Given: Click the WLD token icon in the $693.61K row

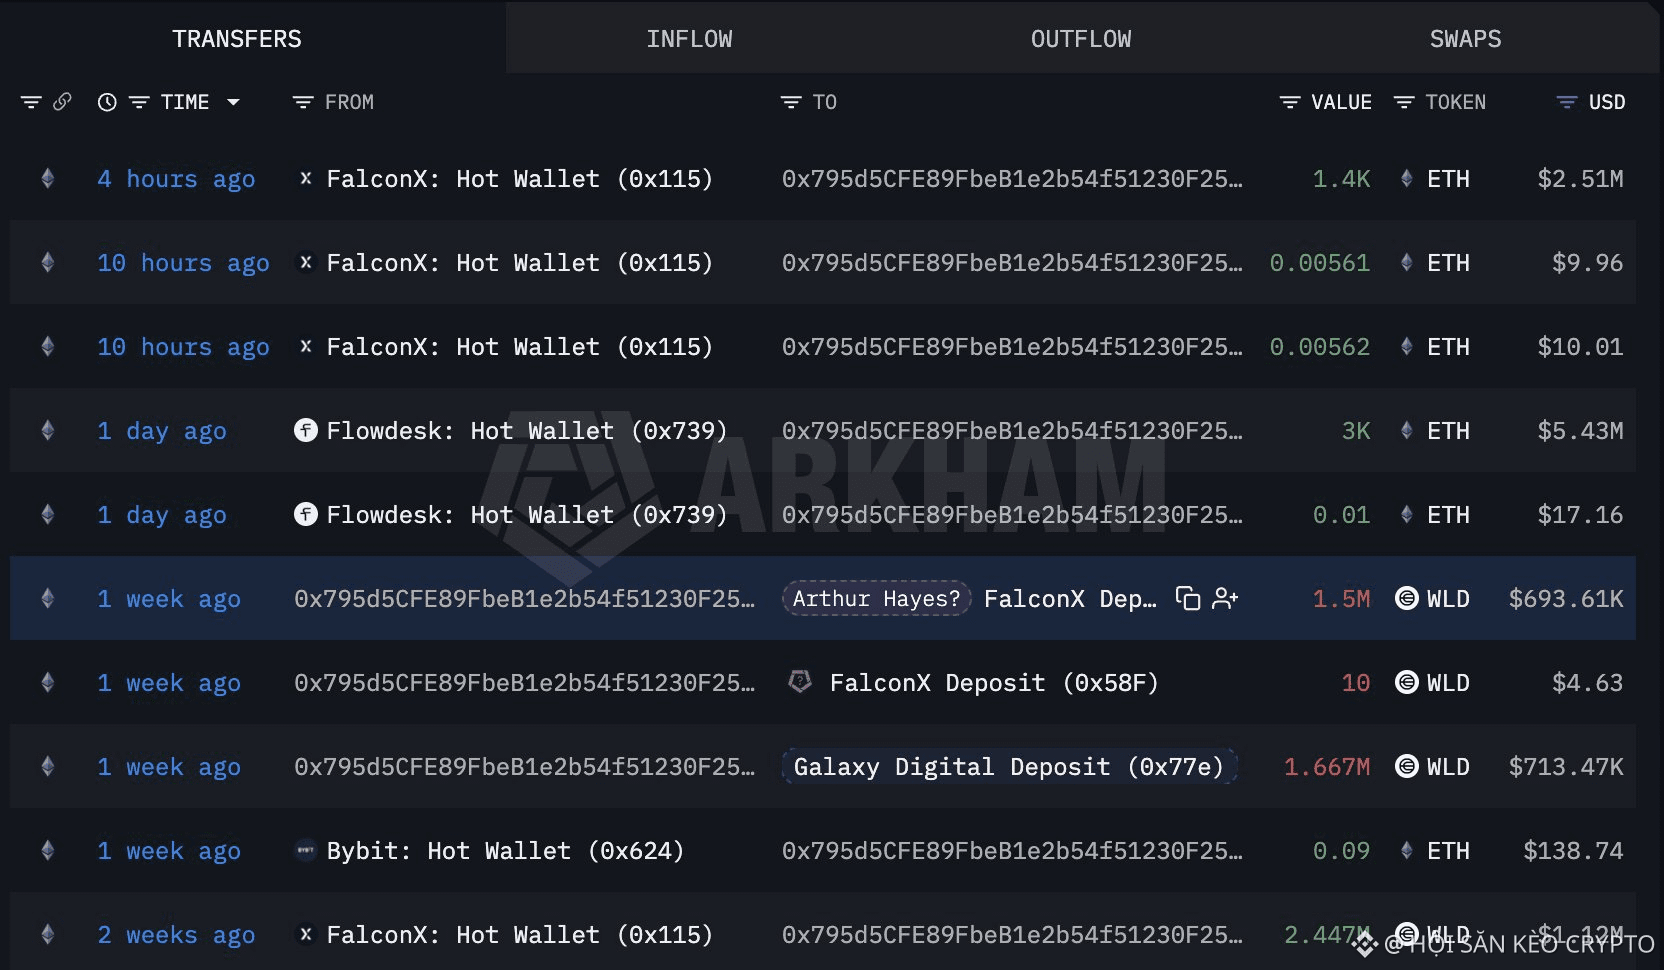Looking at the screenshot, I should click(1407, 599).
